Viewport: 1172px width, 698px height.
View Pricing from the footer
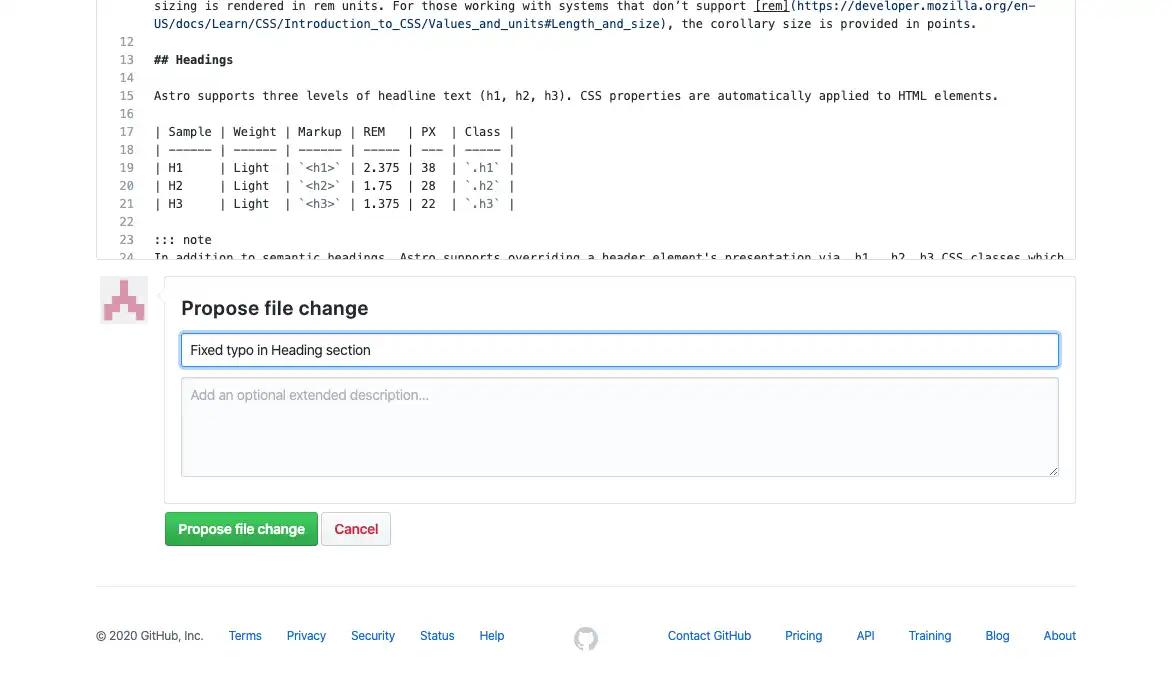[803, 635]
